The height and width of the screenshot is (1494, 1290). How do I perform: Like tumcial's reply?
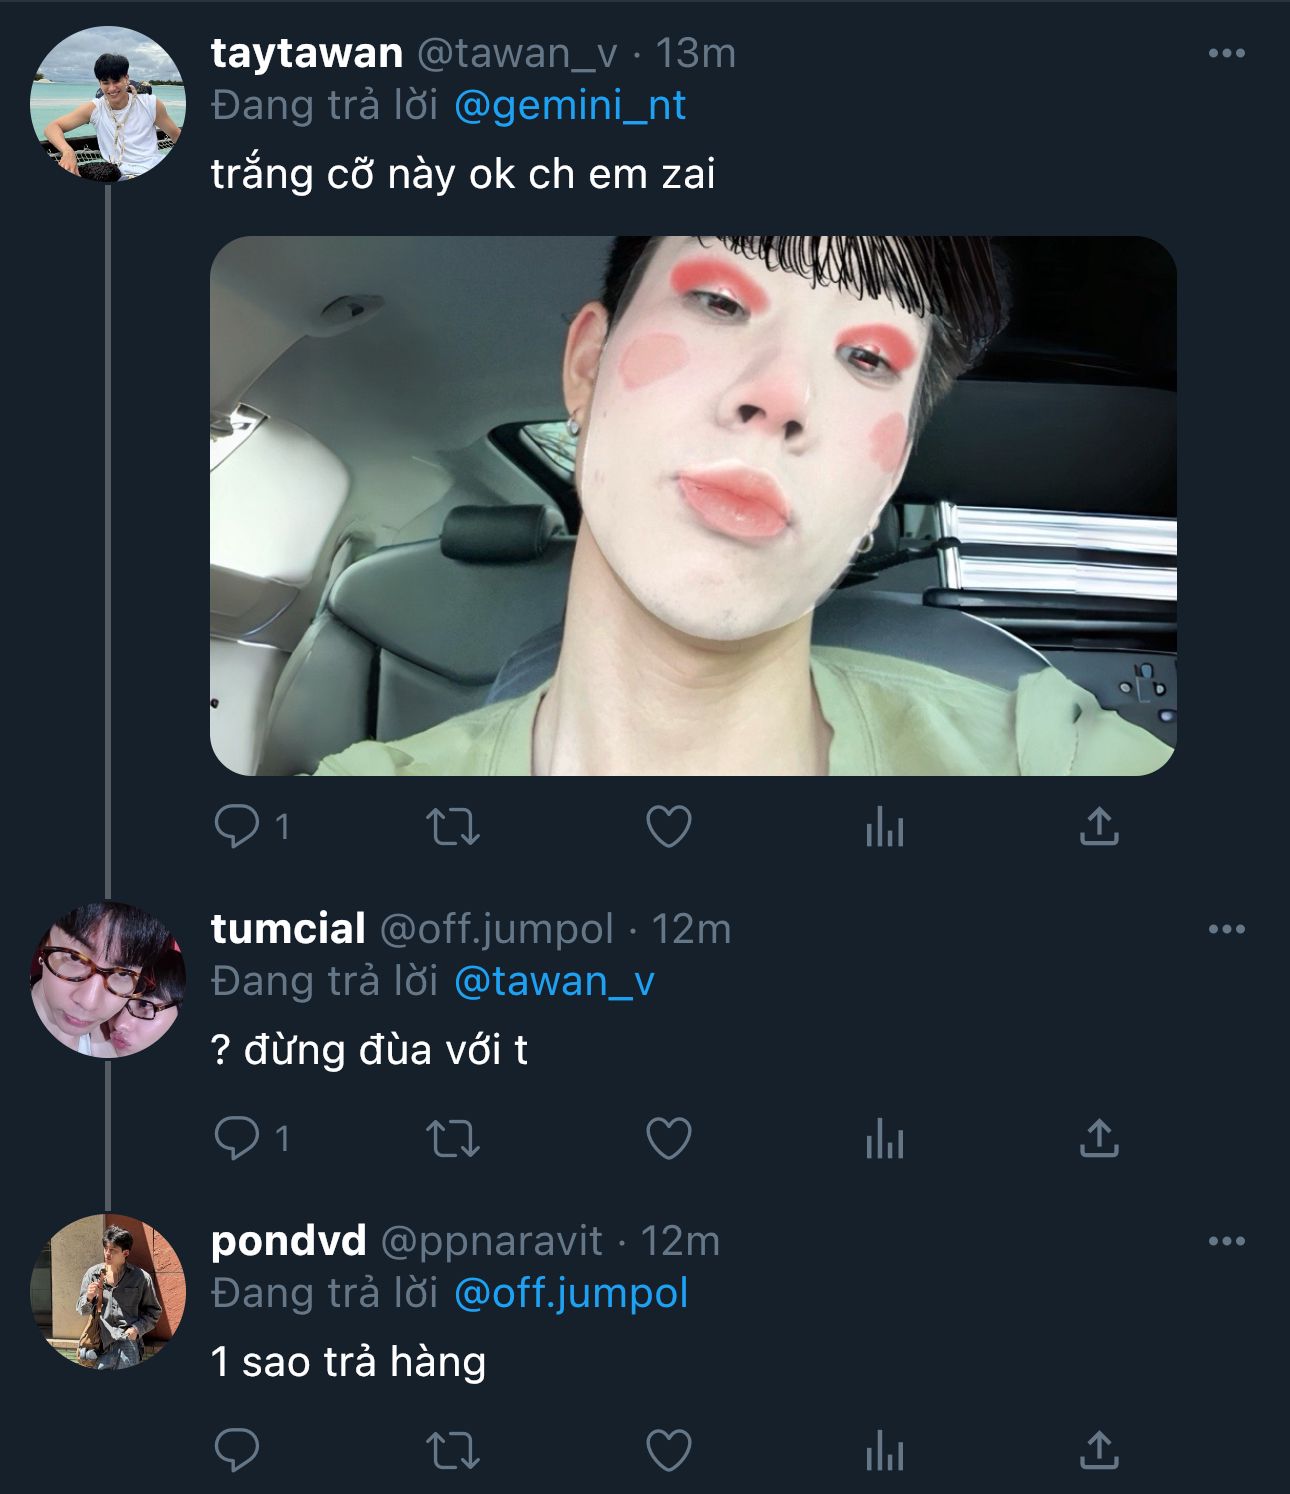coord(669,1139)
